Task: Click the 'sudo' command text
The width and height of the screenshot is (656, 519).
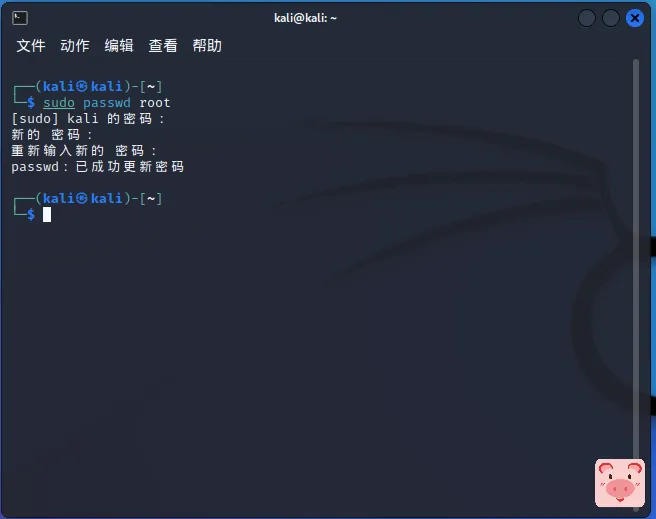Action: pyautogui.click(x=59, y=103)
